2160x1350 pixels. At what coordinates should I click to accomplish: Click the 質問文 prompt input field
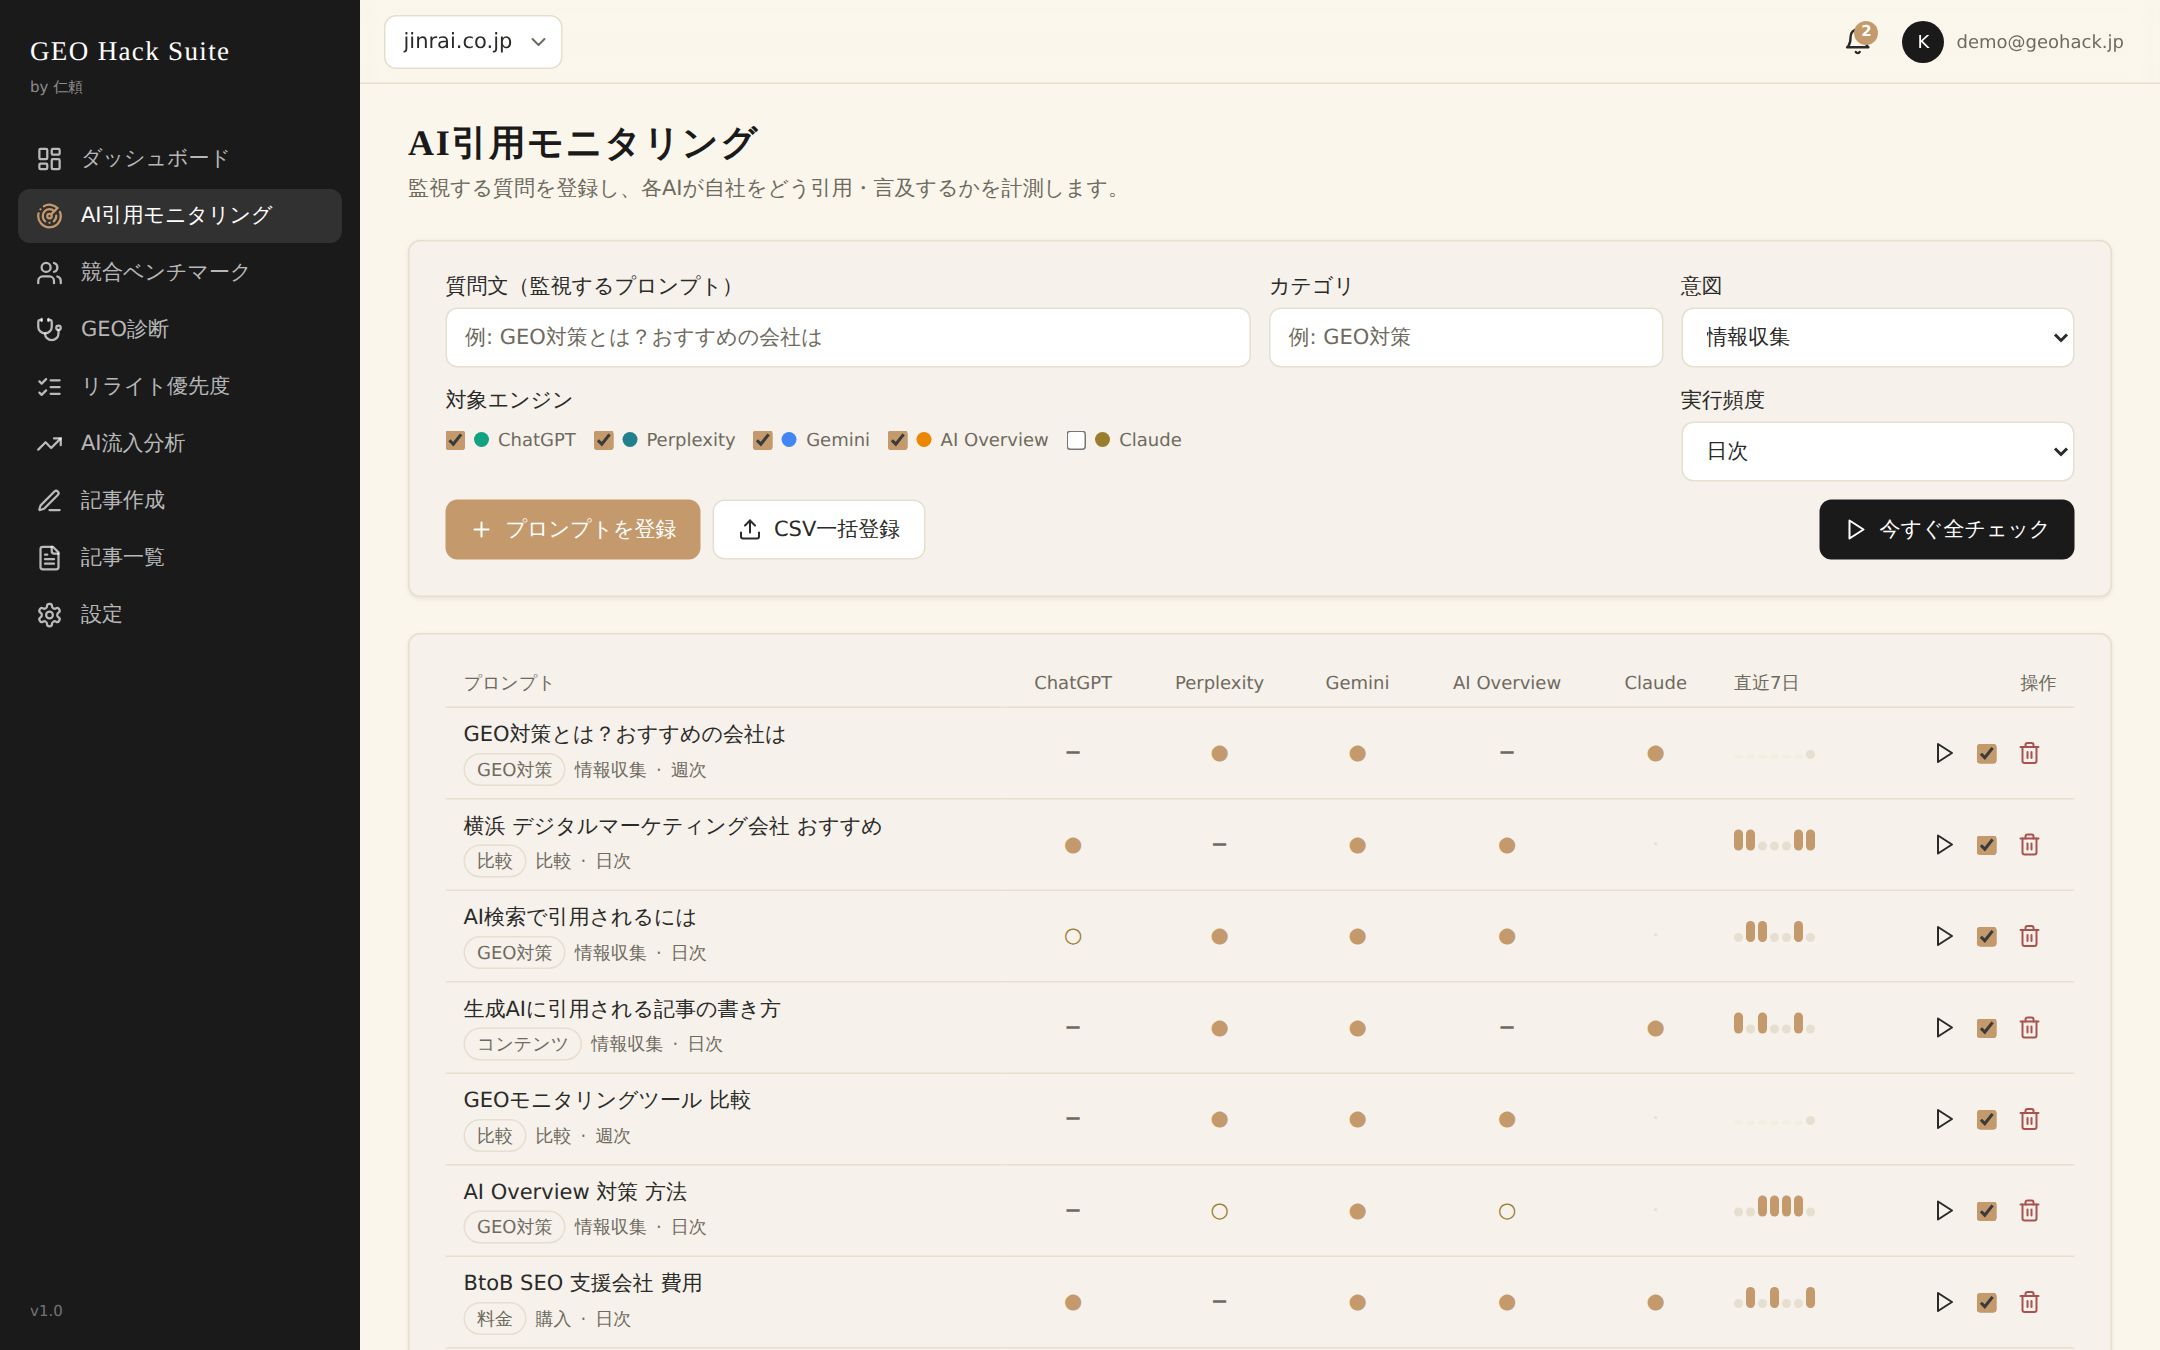click(848, 337)
